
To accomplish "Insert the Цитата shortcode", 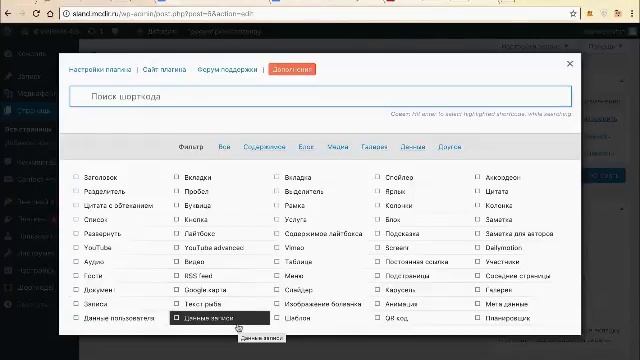I will click(497, 191).
